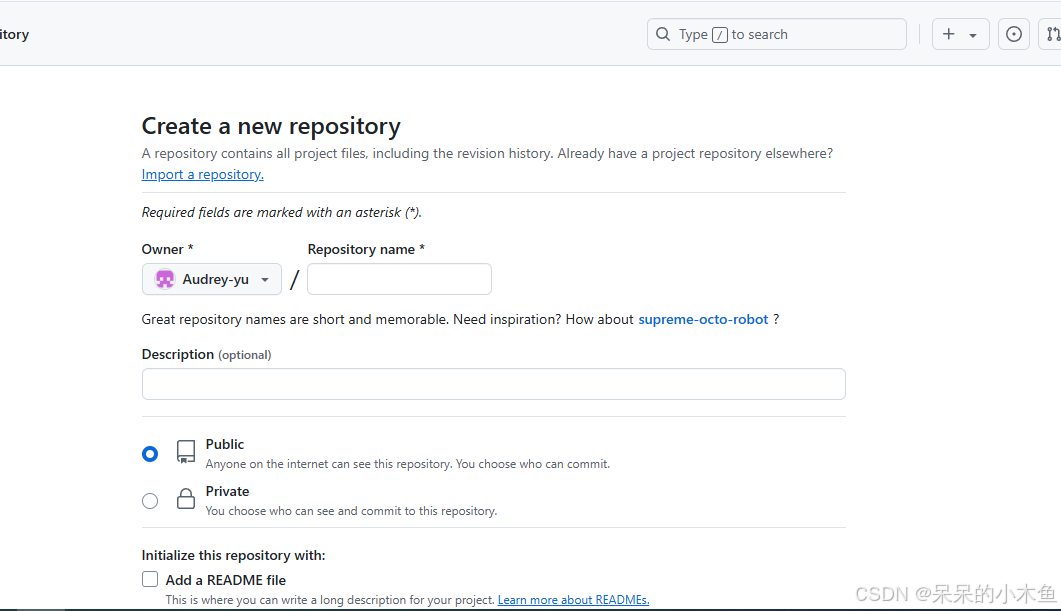The image size is (1061, 611).
Task: Click the slash key hint in search
Action: [720, 35]
